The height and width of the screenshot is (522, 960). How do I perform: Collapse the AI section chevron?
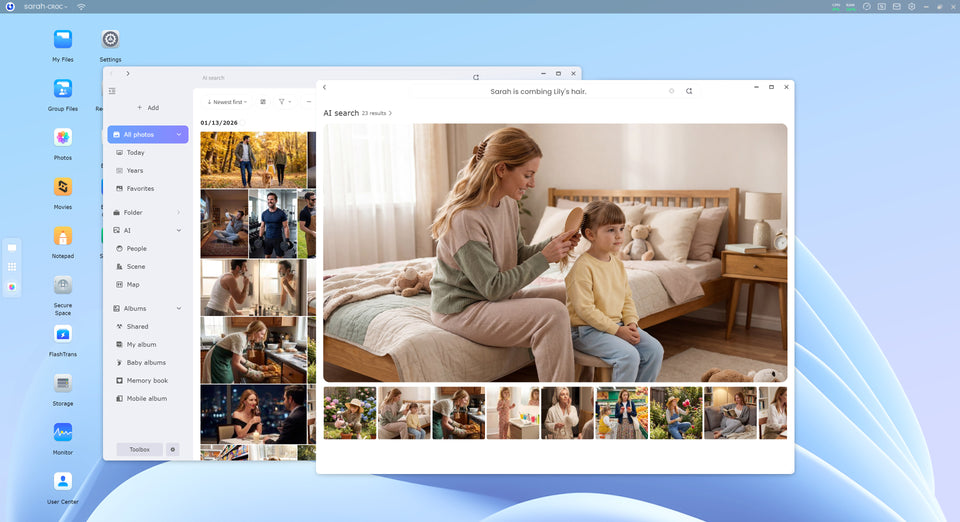[x=179, y=231]
